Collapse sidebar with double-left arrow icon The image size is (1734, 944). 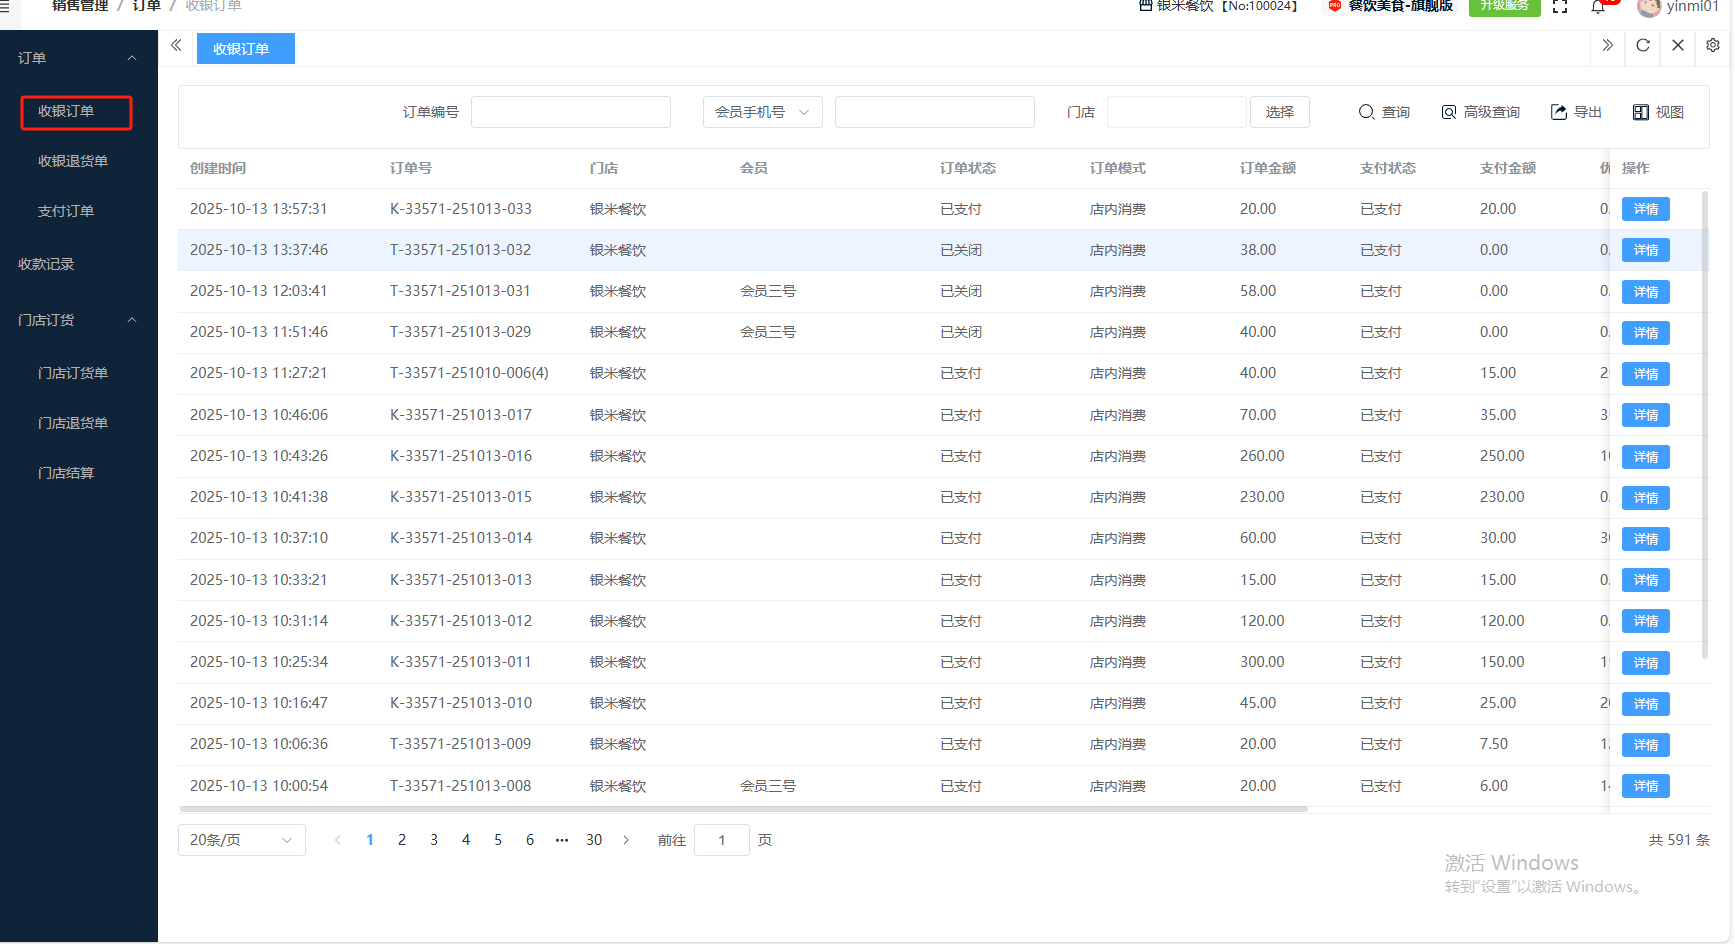click(176, 46)
